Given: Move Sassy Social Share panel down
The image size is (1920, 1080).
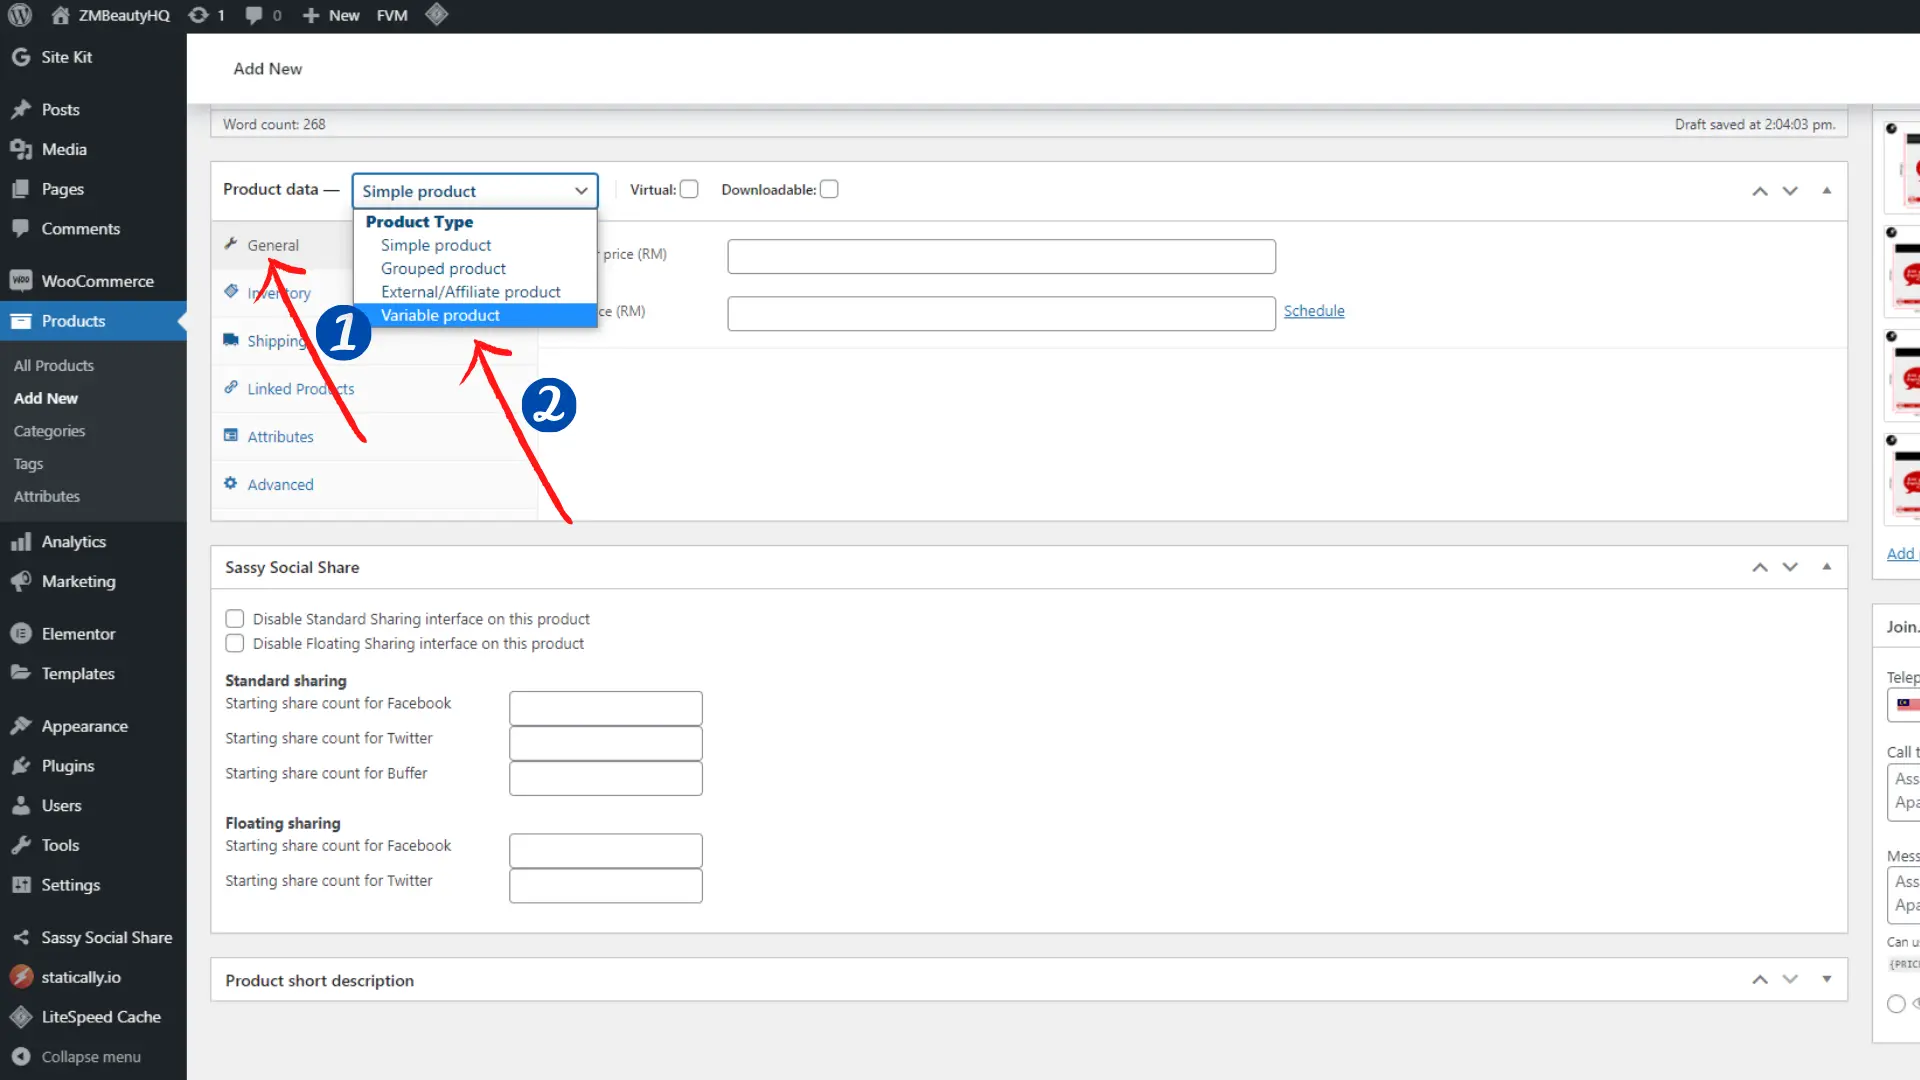Looking at the screenshot, I should 1790,567.
